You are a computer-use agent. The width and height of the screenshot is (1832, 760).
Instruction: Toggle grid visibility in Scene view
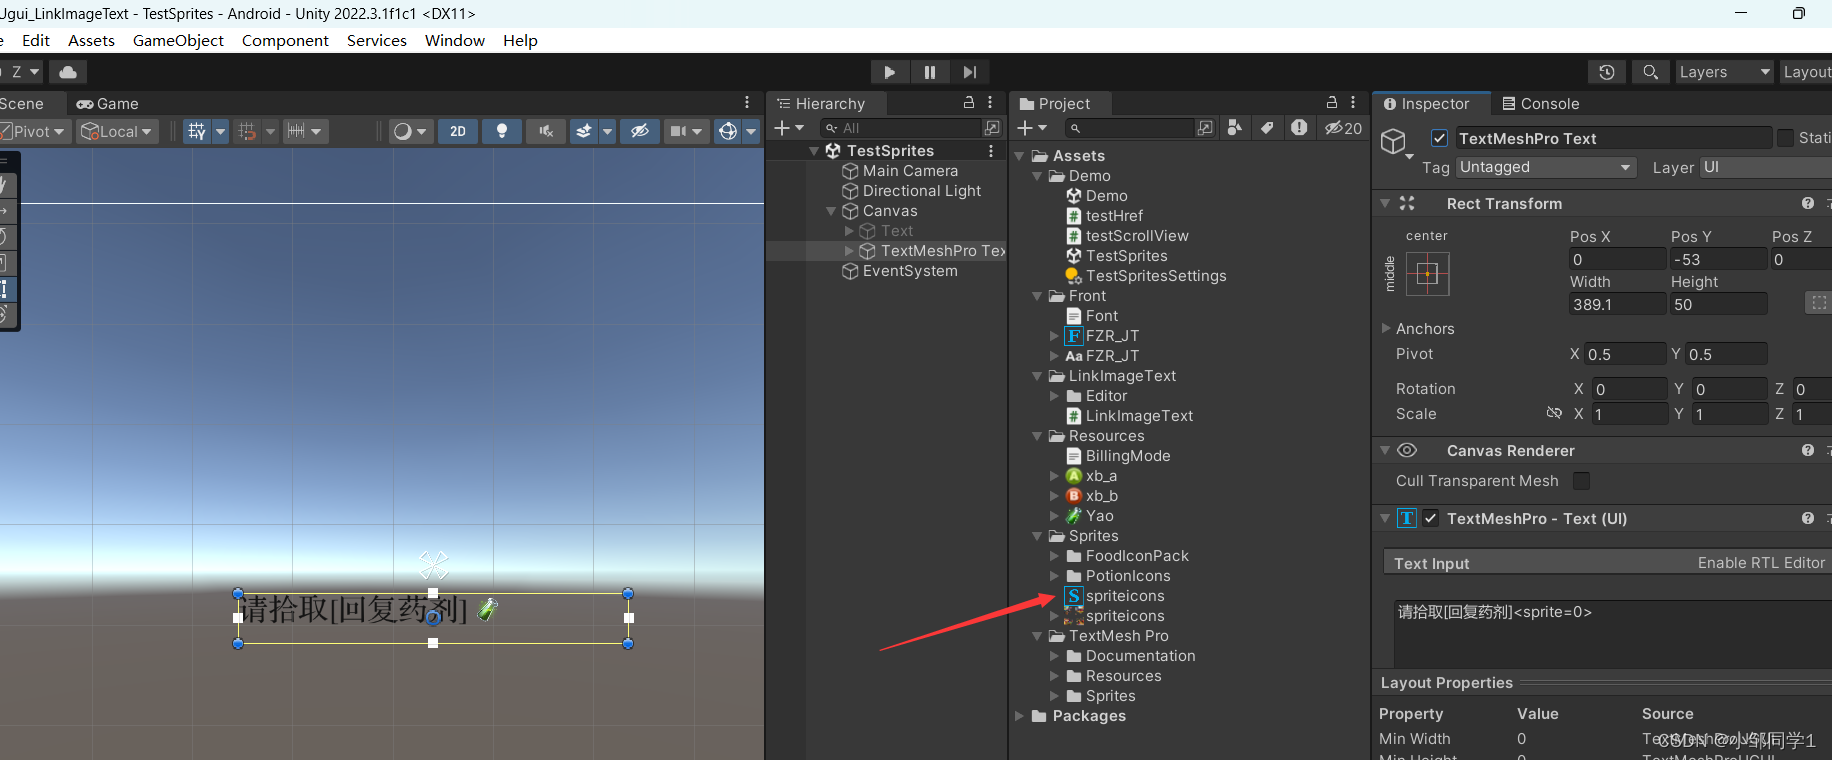point(197,131)
